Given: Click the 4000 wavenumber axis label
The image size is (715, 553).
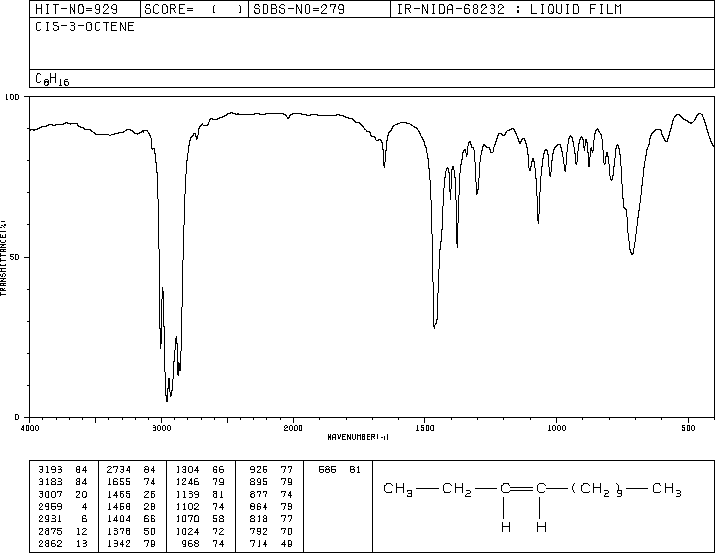Looking at the screenshot, I should (x=30, y=428).
